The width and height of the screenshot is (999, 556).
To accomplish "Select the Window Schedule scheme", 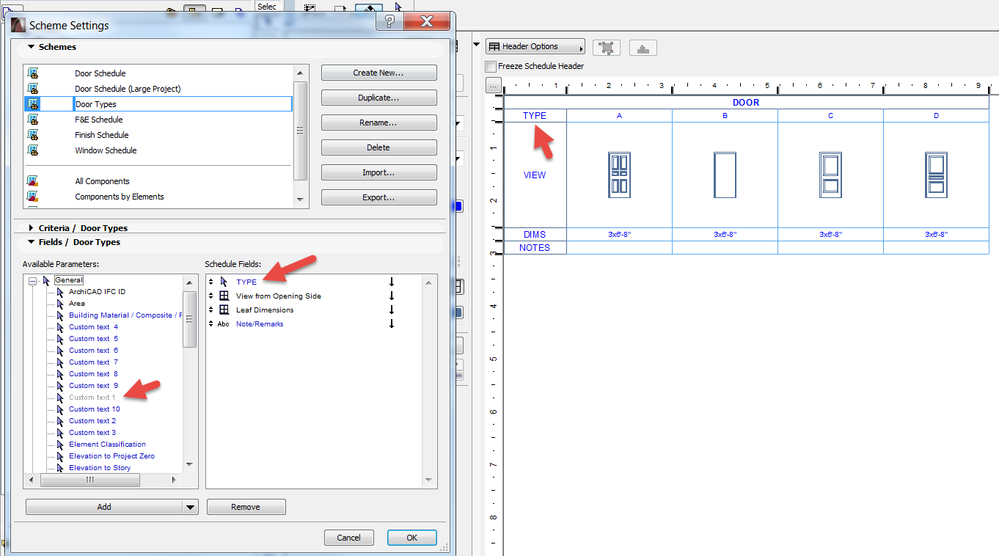I will (x=106, y=150).
